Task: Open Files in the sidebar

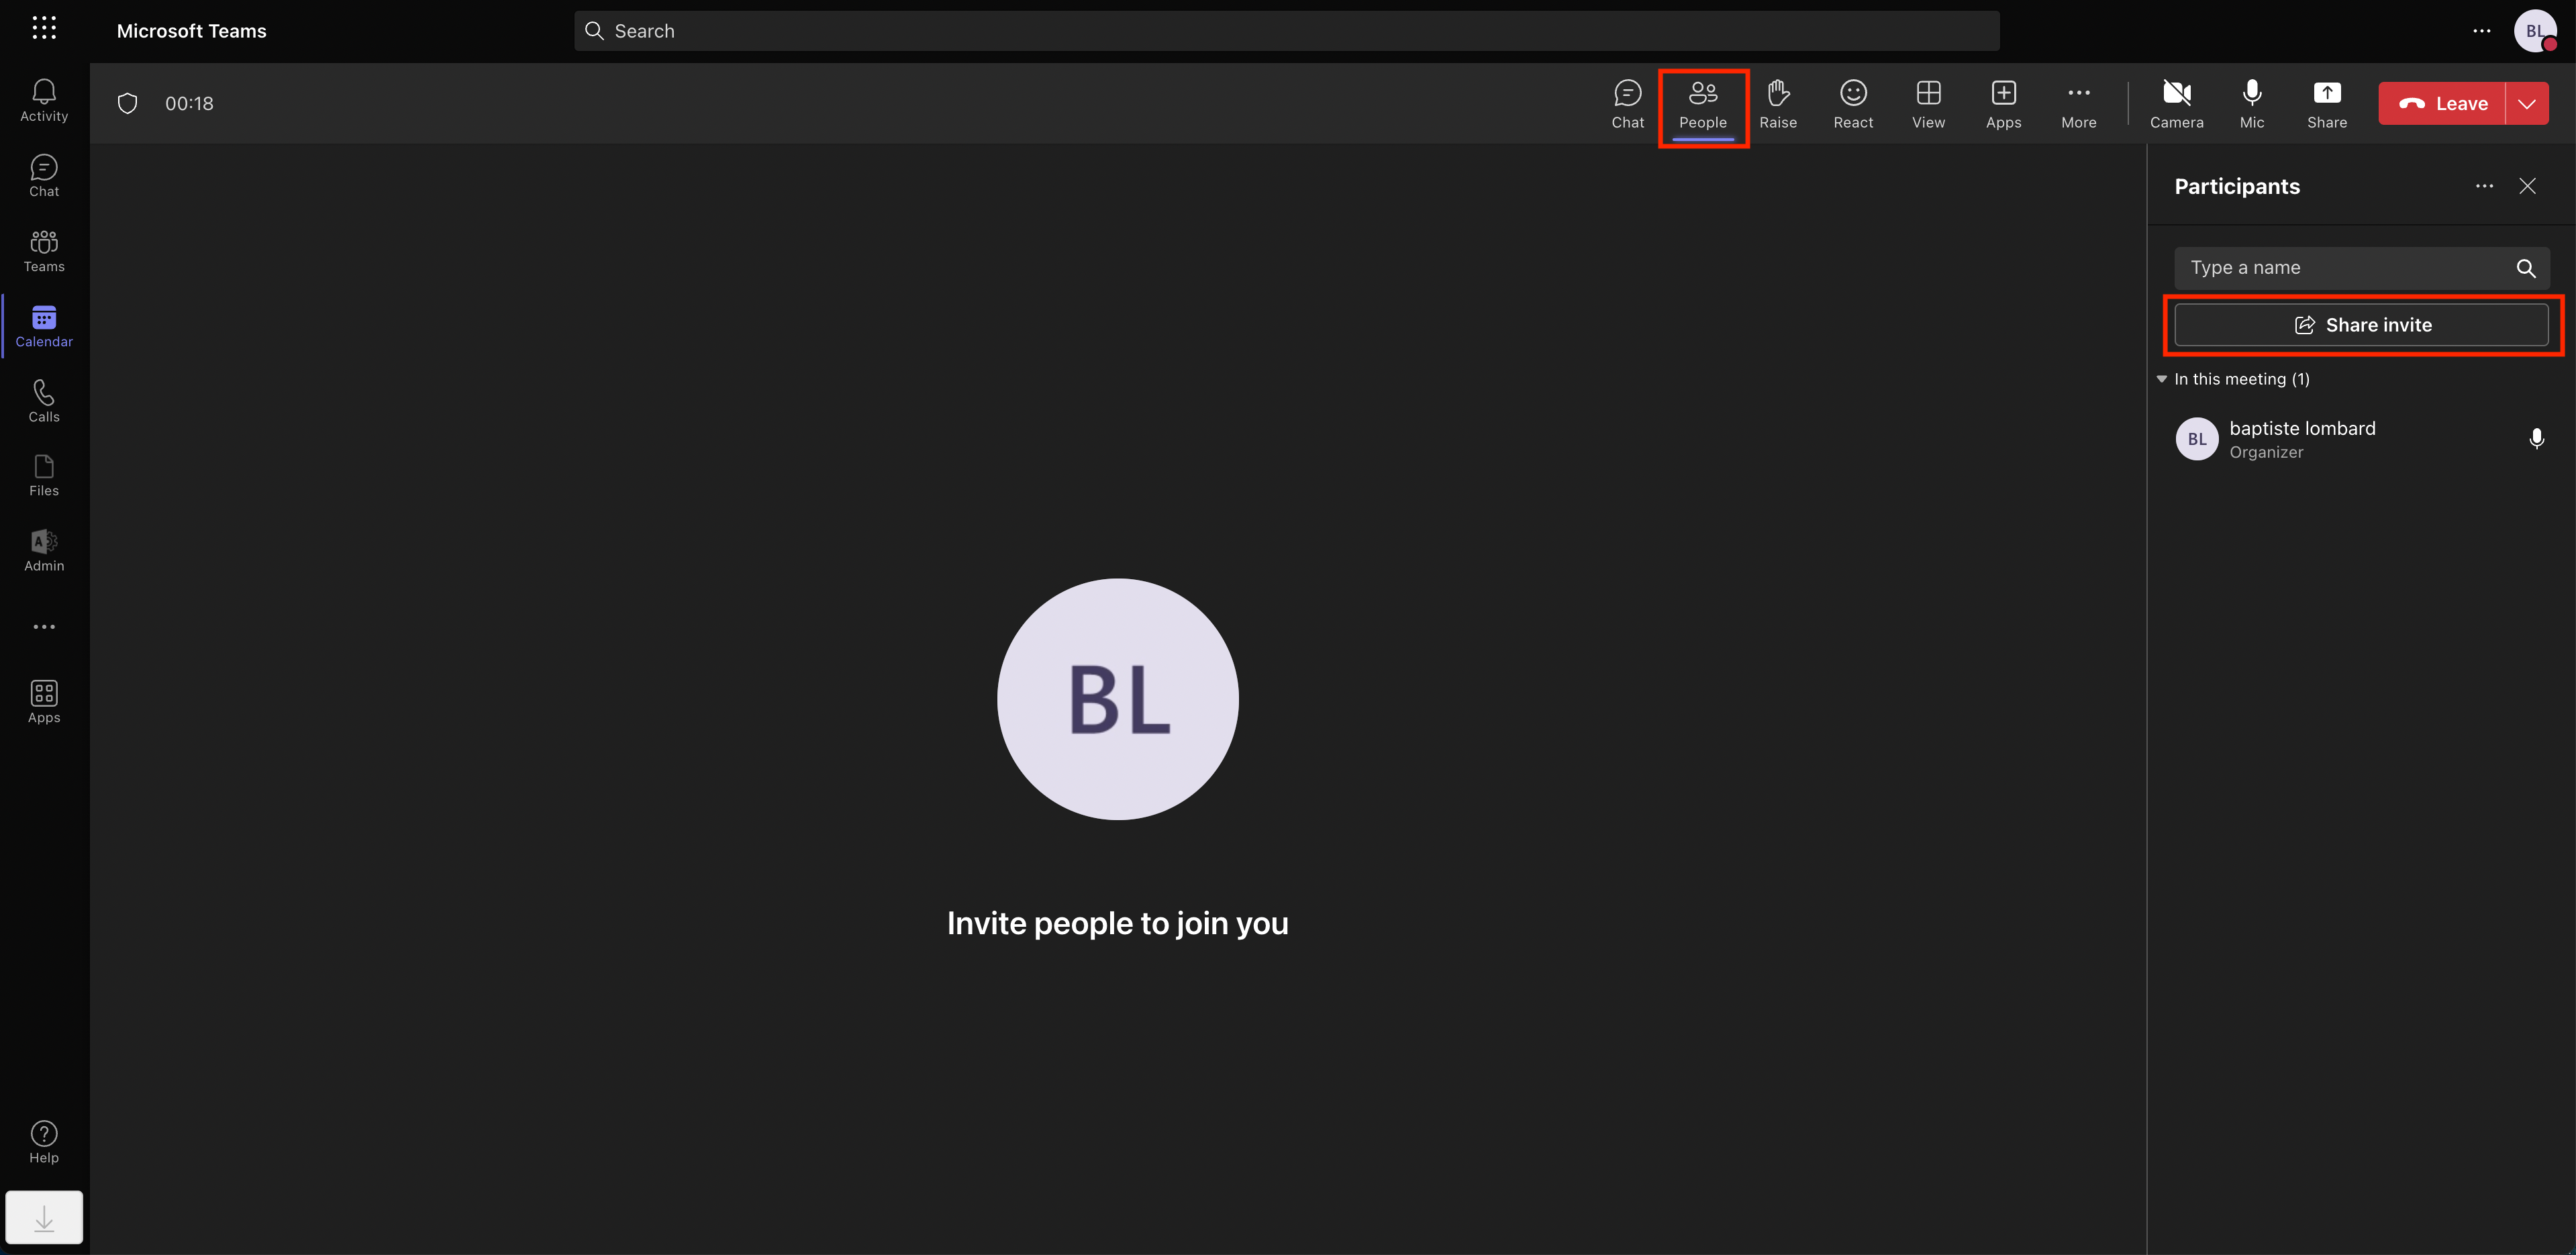Action: (44, 476)
